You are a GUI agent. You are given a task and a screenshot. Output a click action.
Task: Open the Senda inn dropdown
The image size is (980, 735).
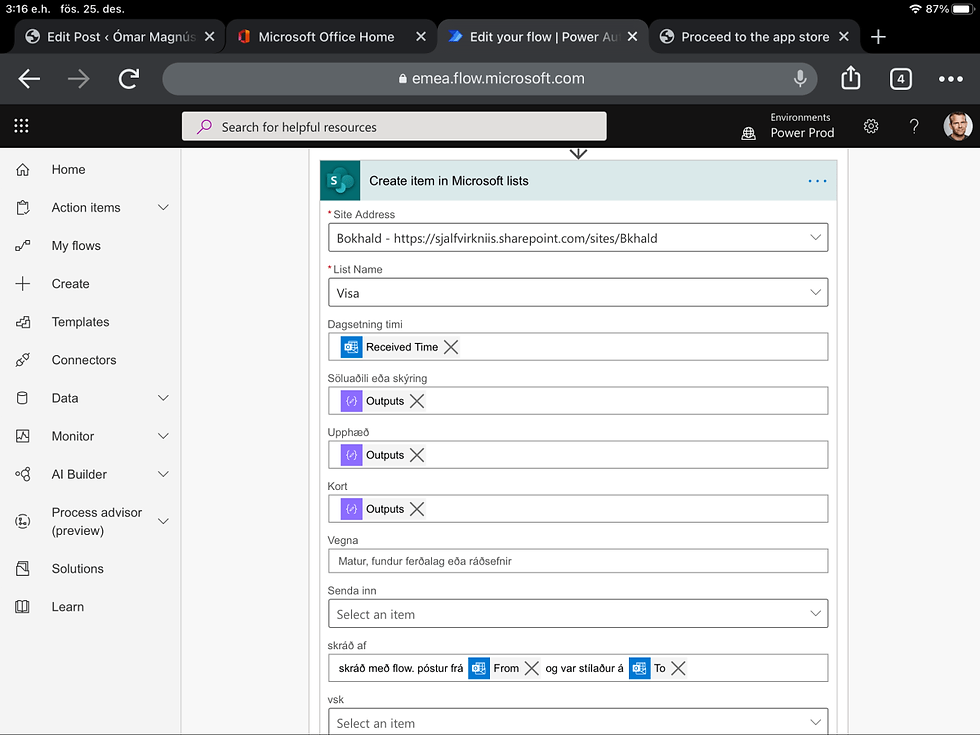pos(578,614)
